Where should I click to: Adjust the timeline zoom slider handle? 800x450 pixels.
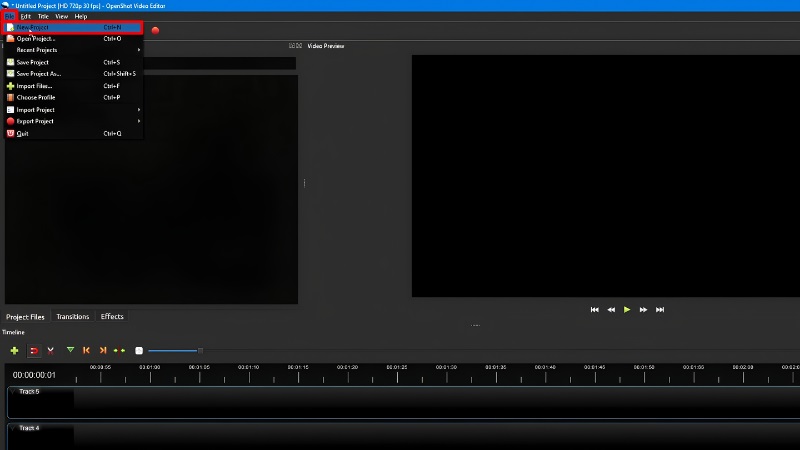[x=201, y=351]
